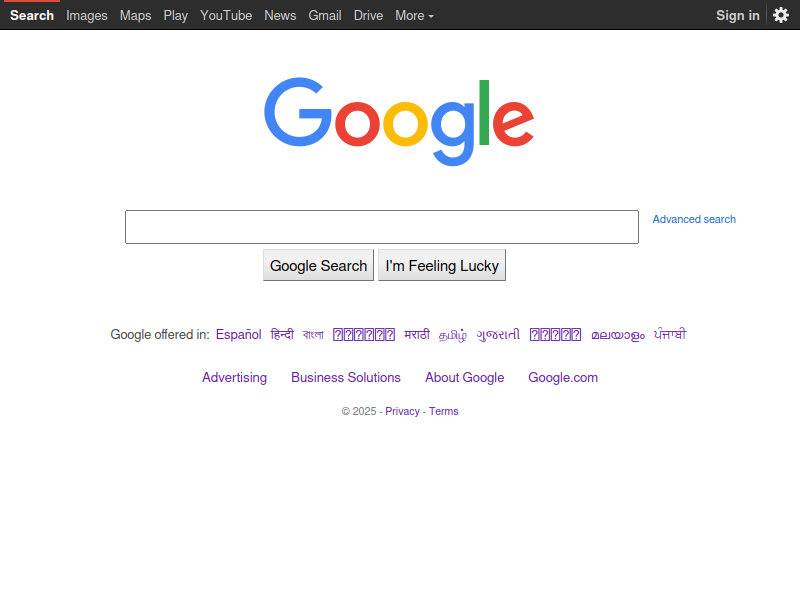This screenshot has width=800, height=600.
Task: Select News in top bar
Action: point(280,16)
